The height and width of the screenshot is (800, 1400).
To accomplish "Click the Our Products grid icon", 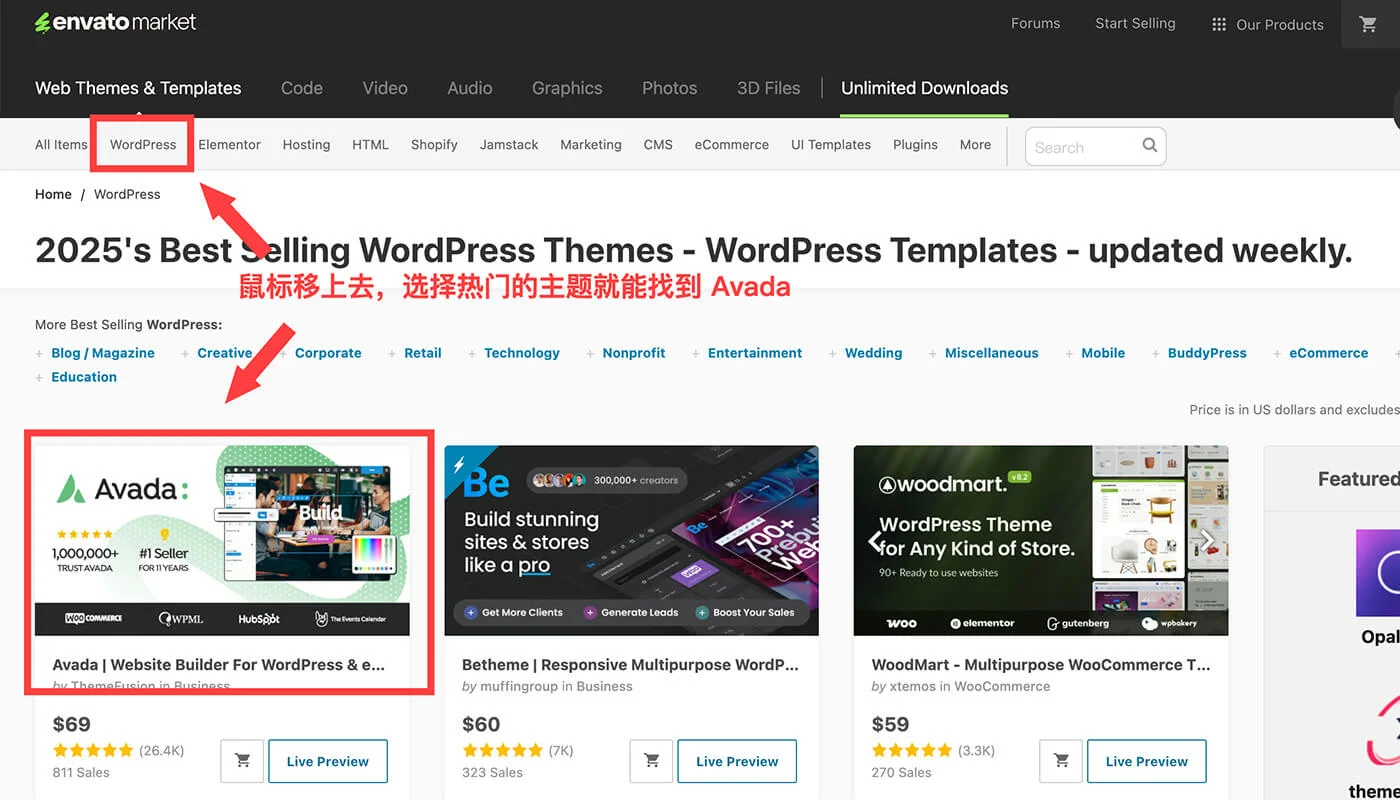I will (x=1218, y=25).
